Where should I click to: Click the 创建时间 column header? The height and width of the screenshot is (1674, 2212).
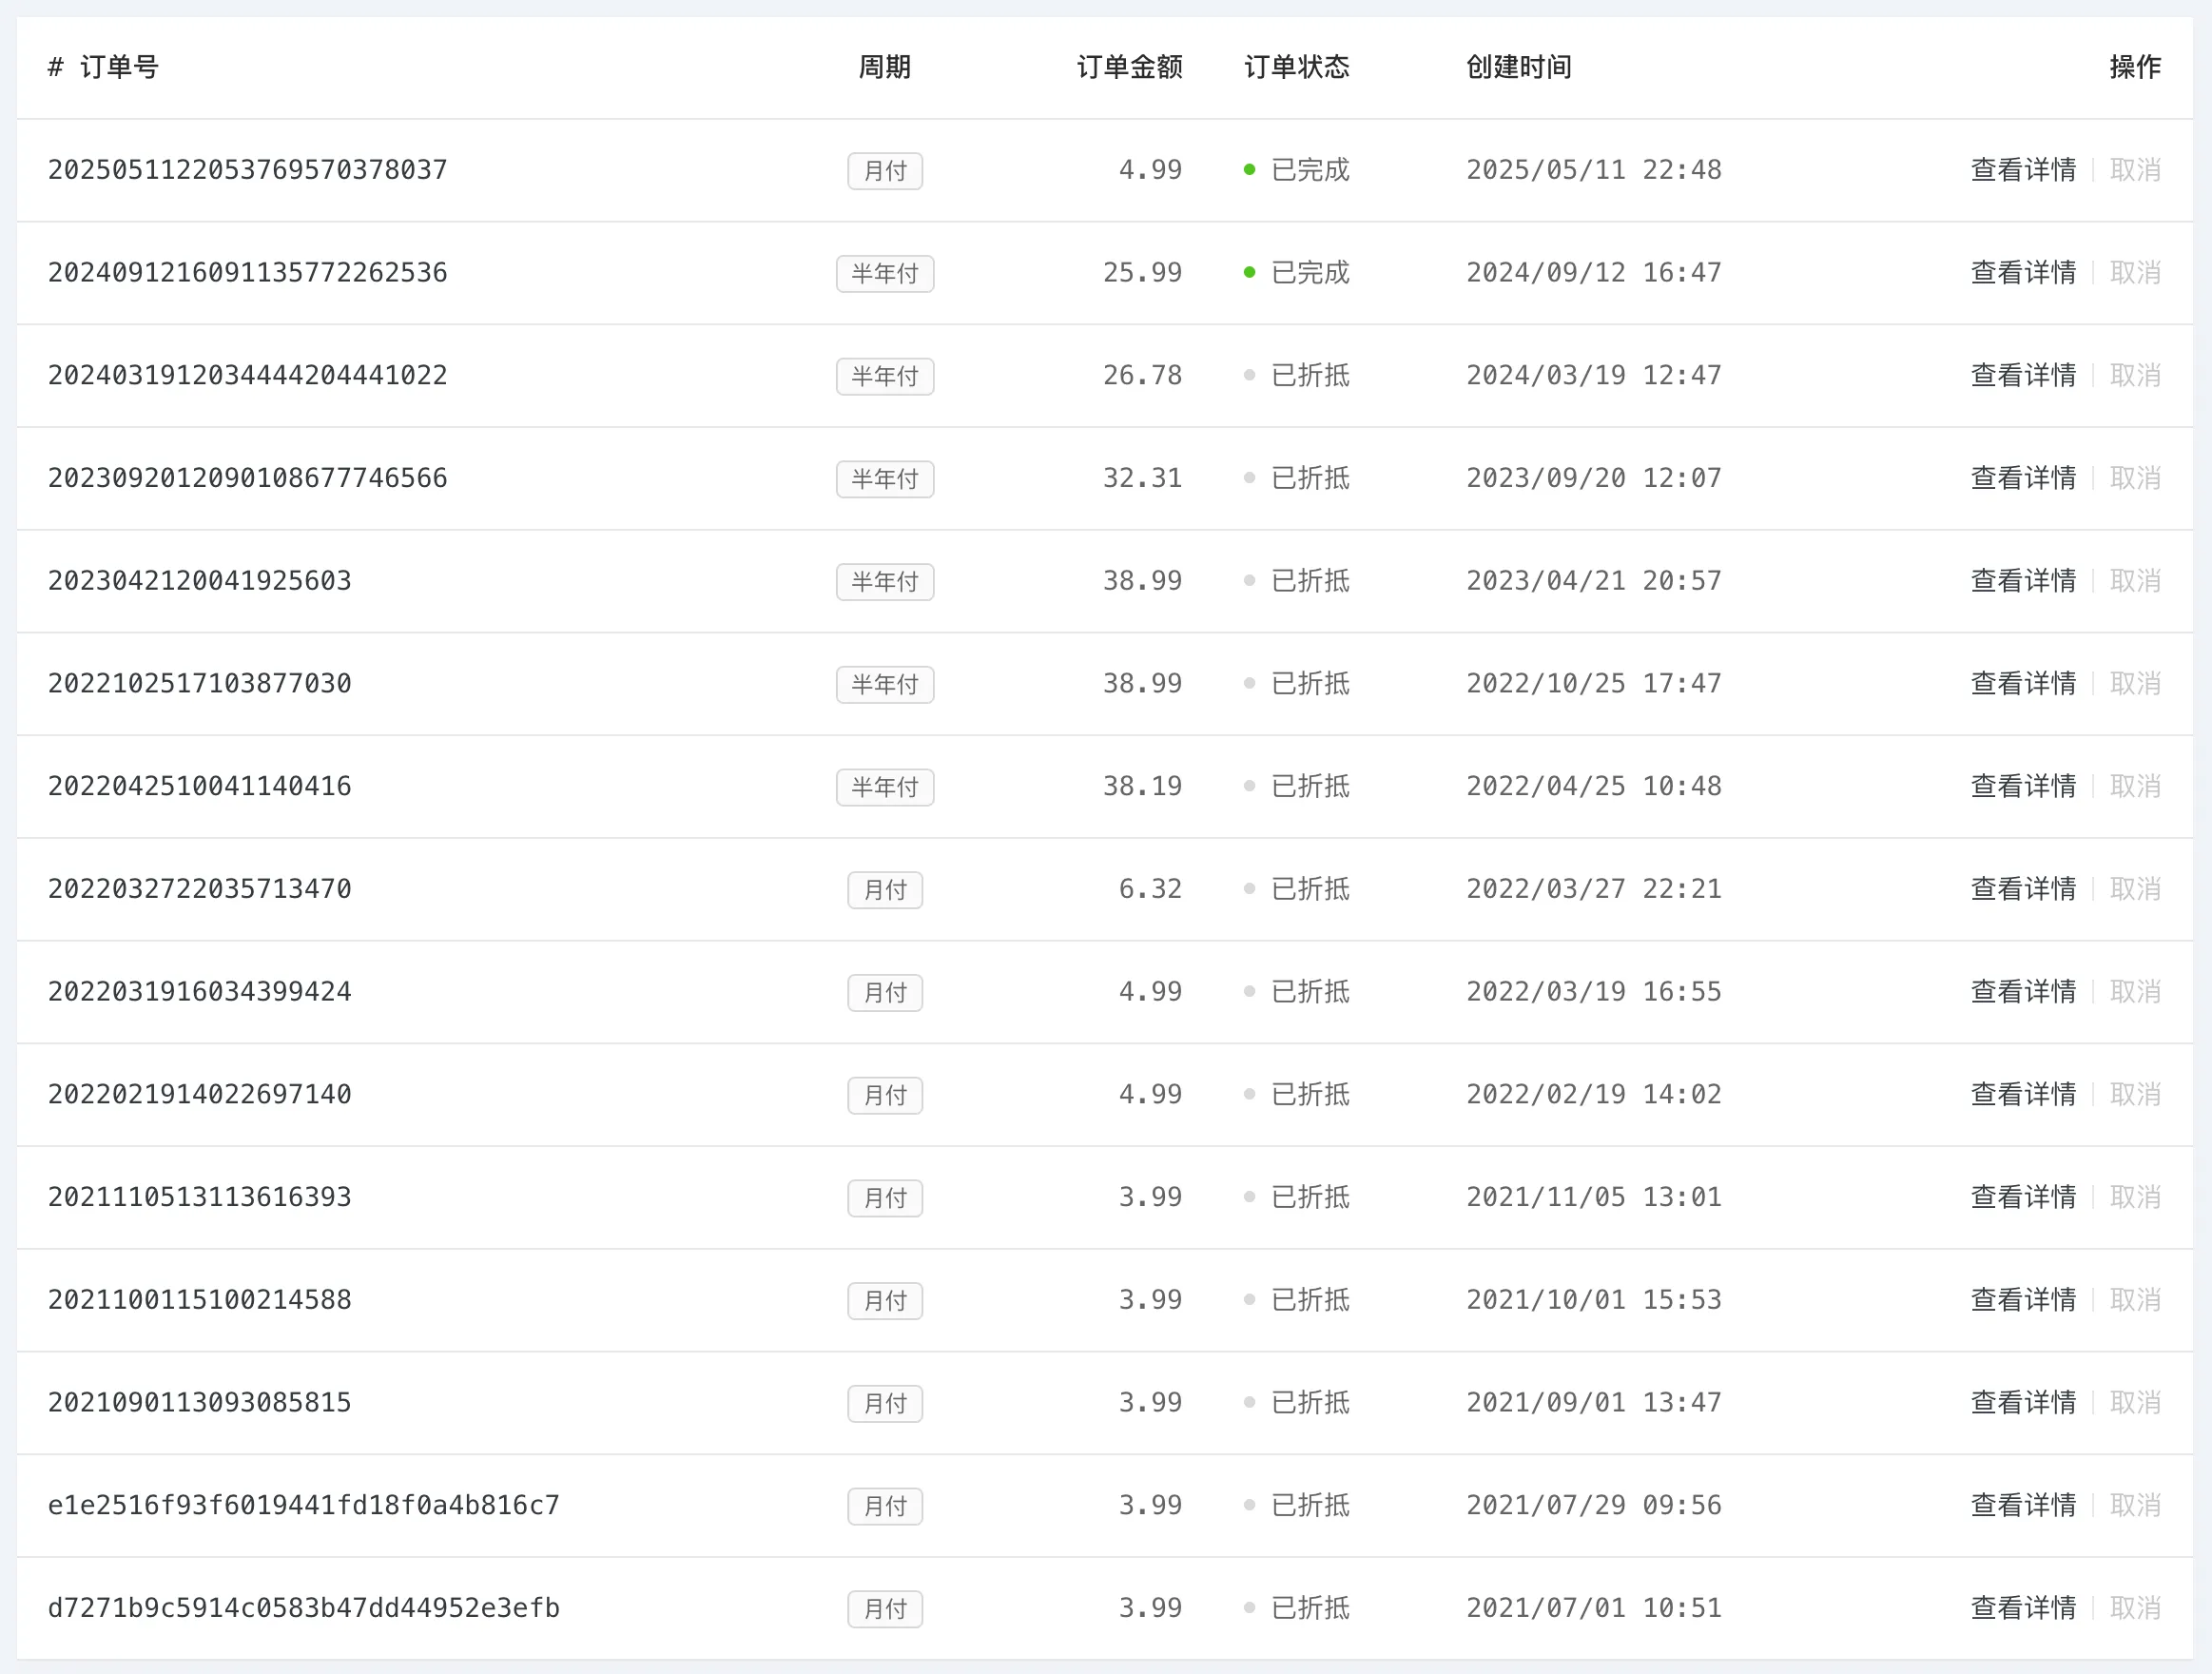pos(1518,67)
